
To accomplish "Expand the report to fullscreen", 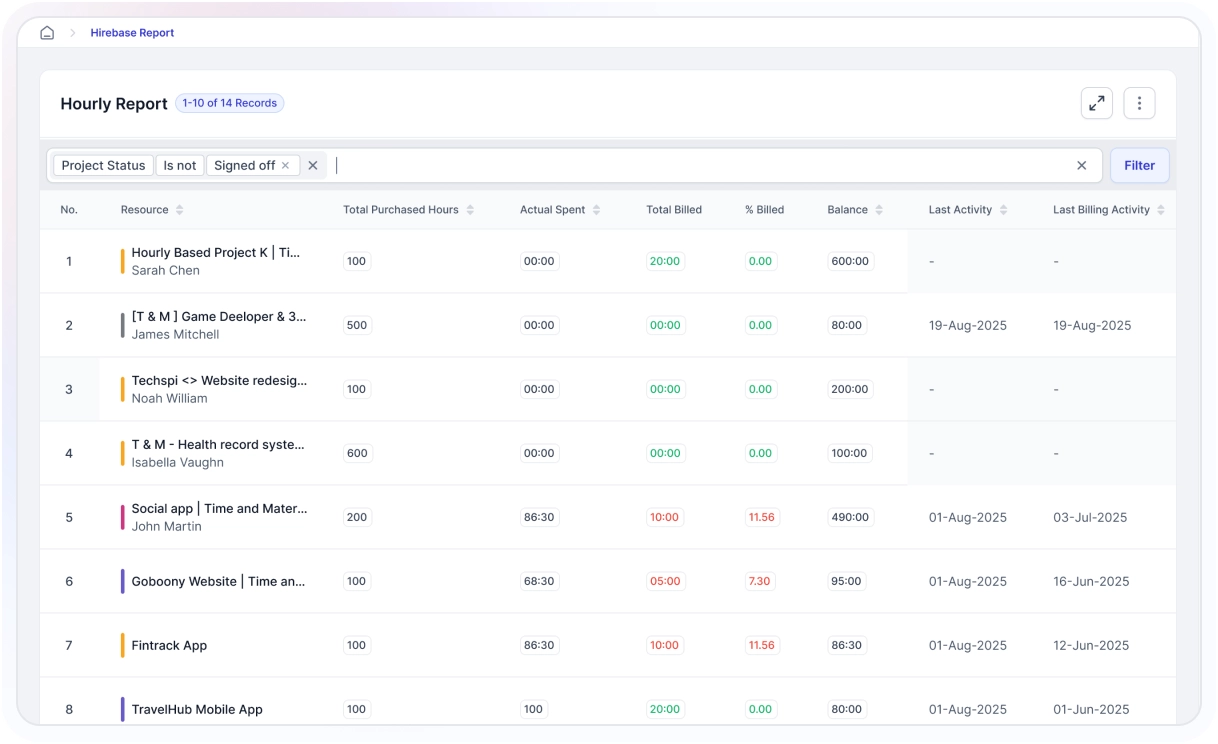I will (1097, 103).
